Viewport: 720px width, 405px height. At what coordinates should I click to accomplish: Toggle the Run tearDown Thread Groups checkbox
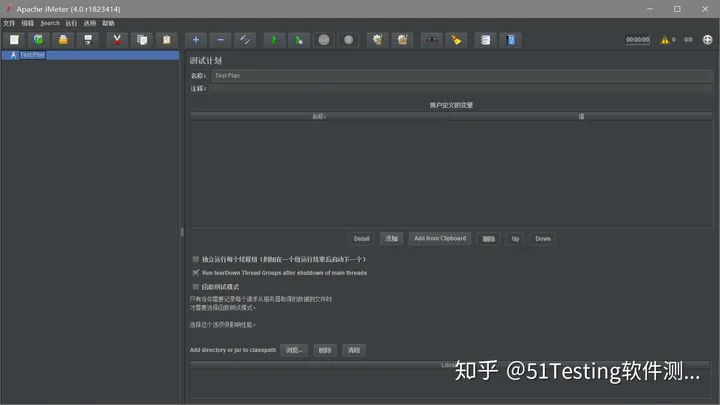pyautogui.click(x=196, y=273)
